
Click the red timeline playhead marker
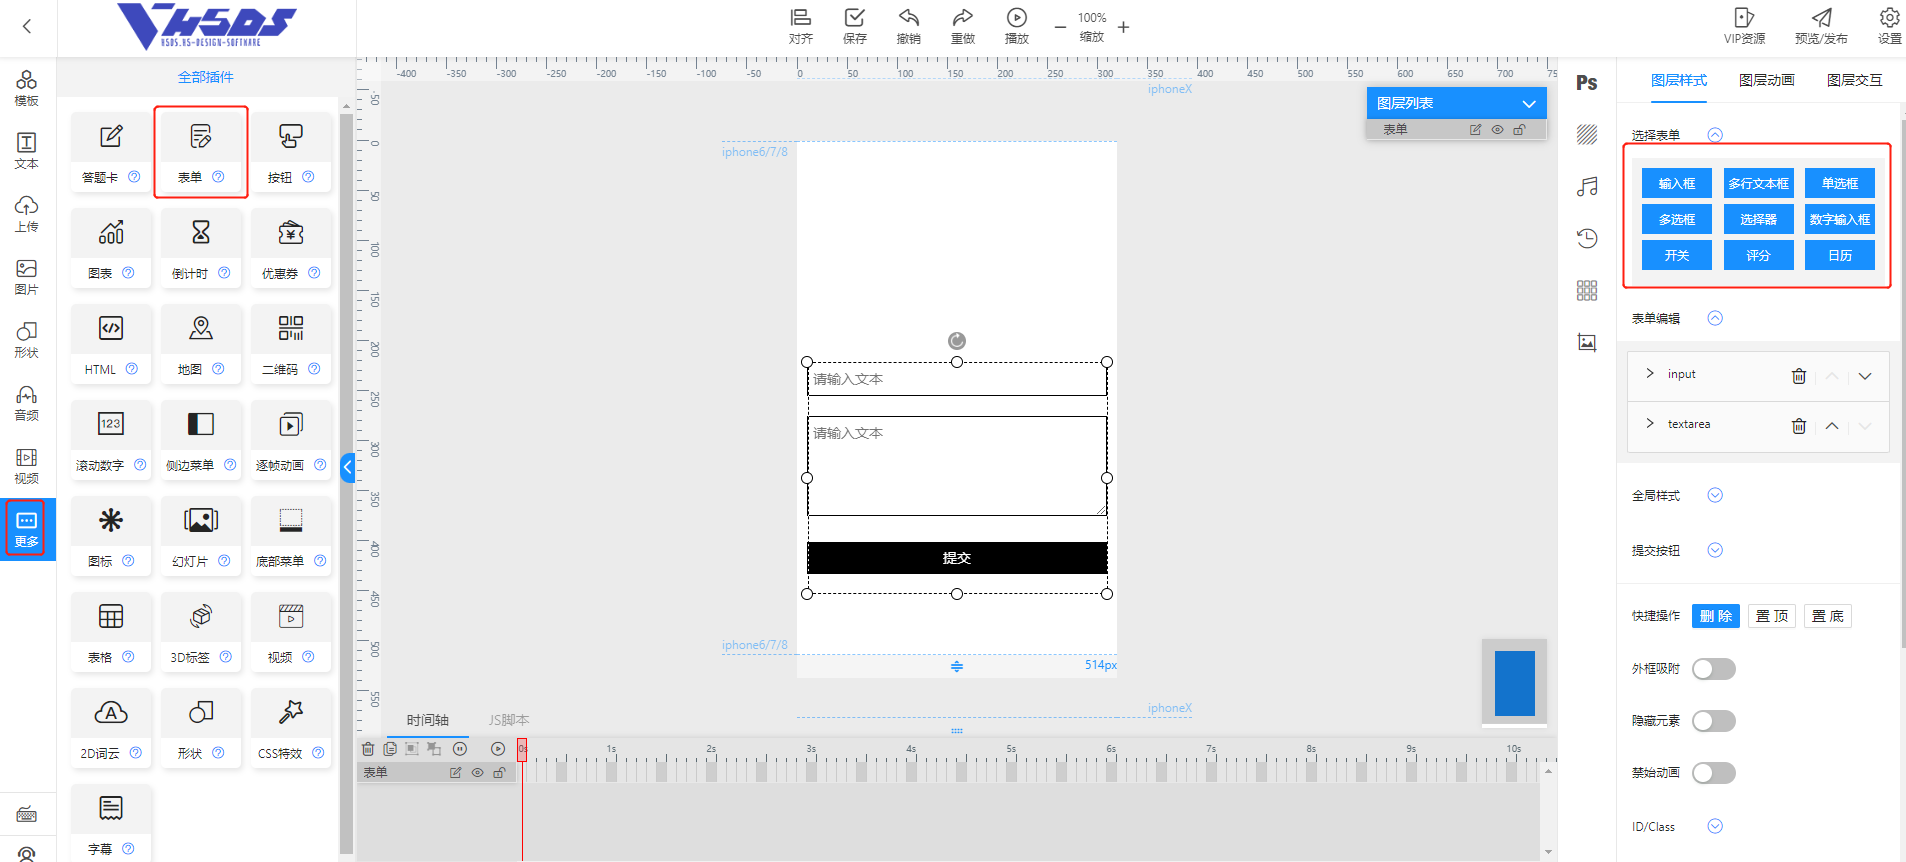pos(522,749)
